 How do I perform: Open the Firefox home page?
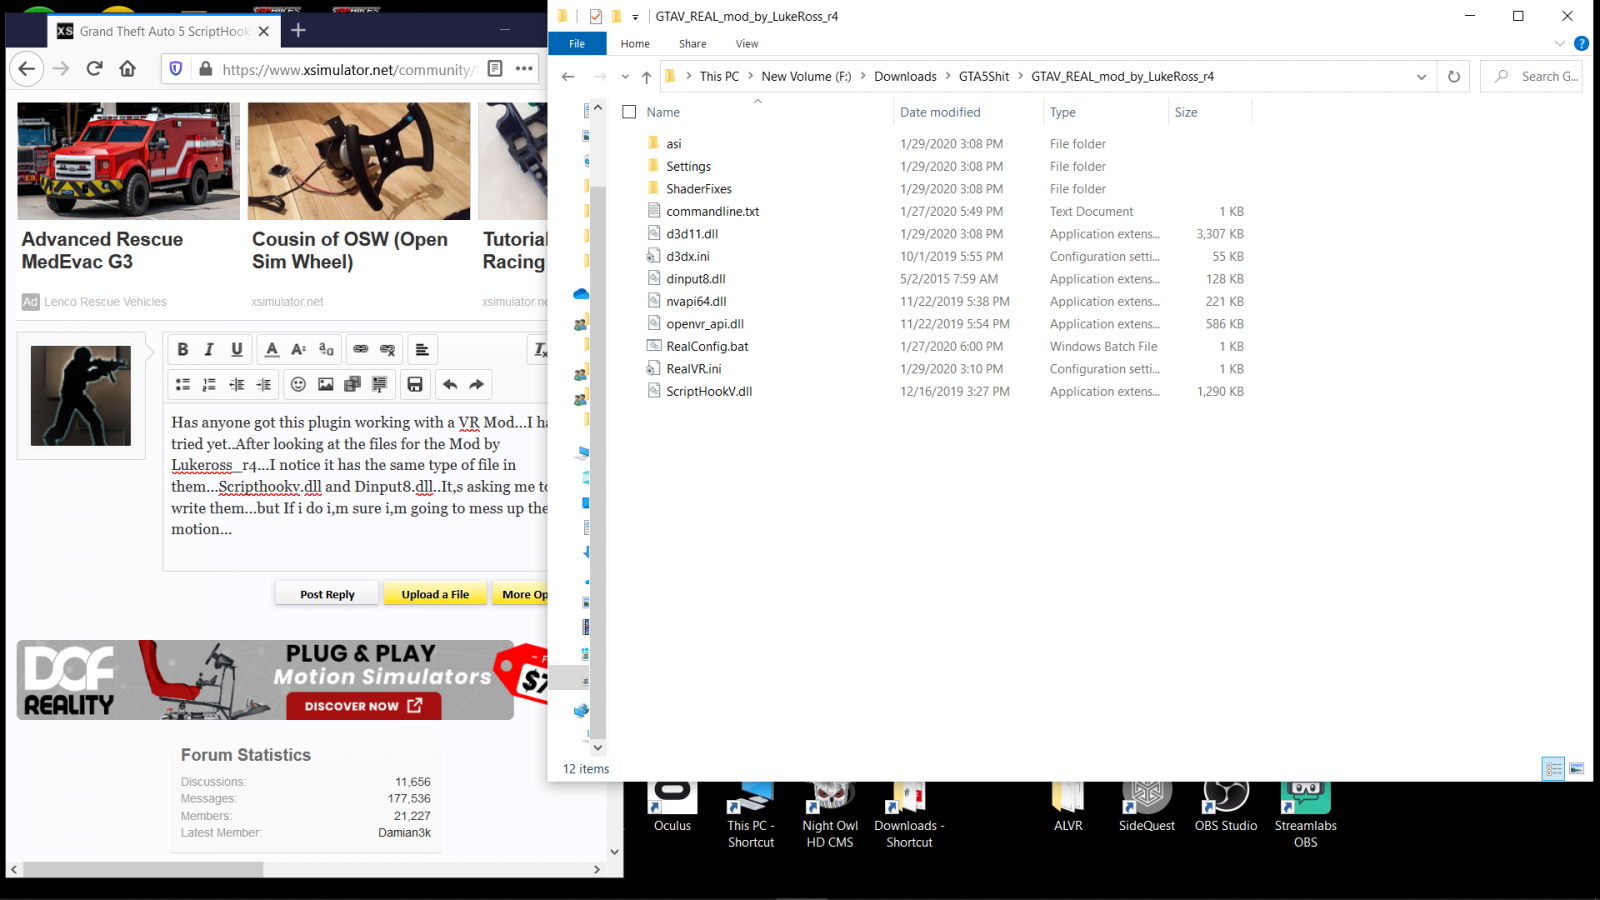coord(127,69)
